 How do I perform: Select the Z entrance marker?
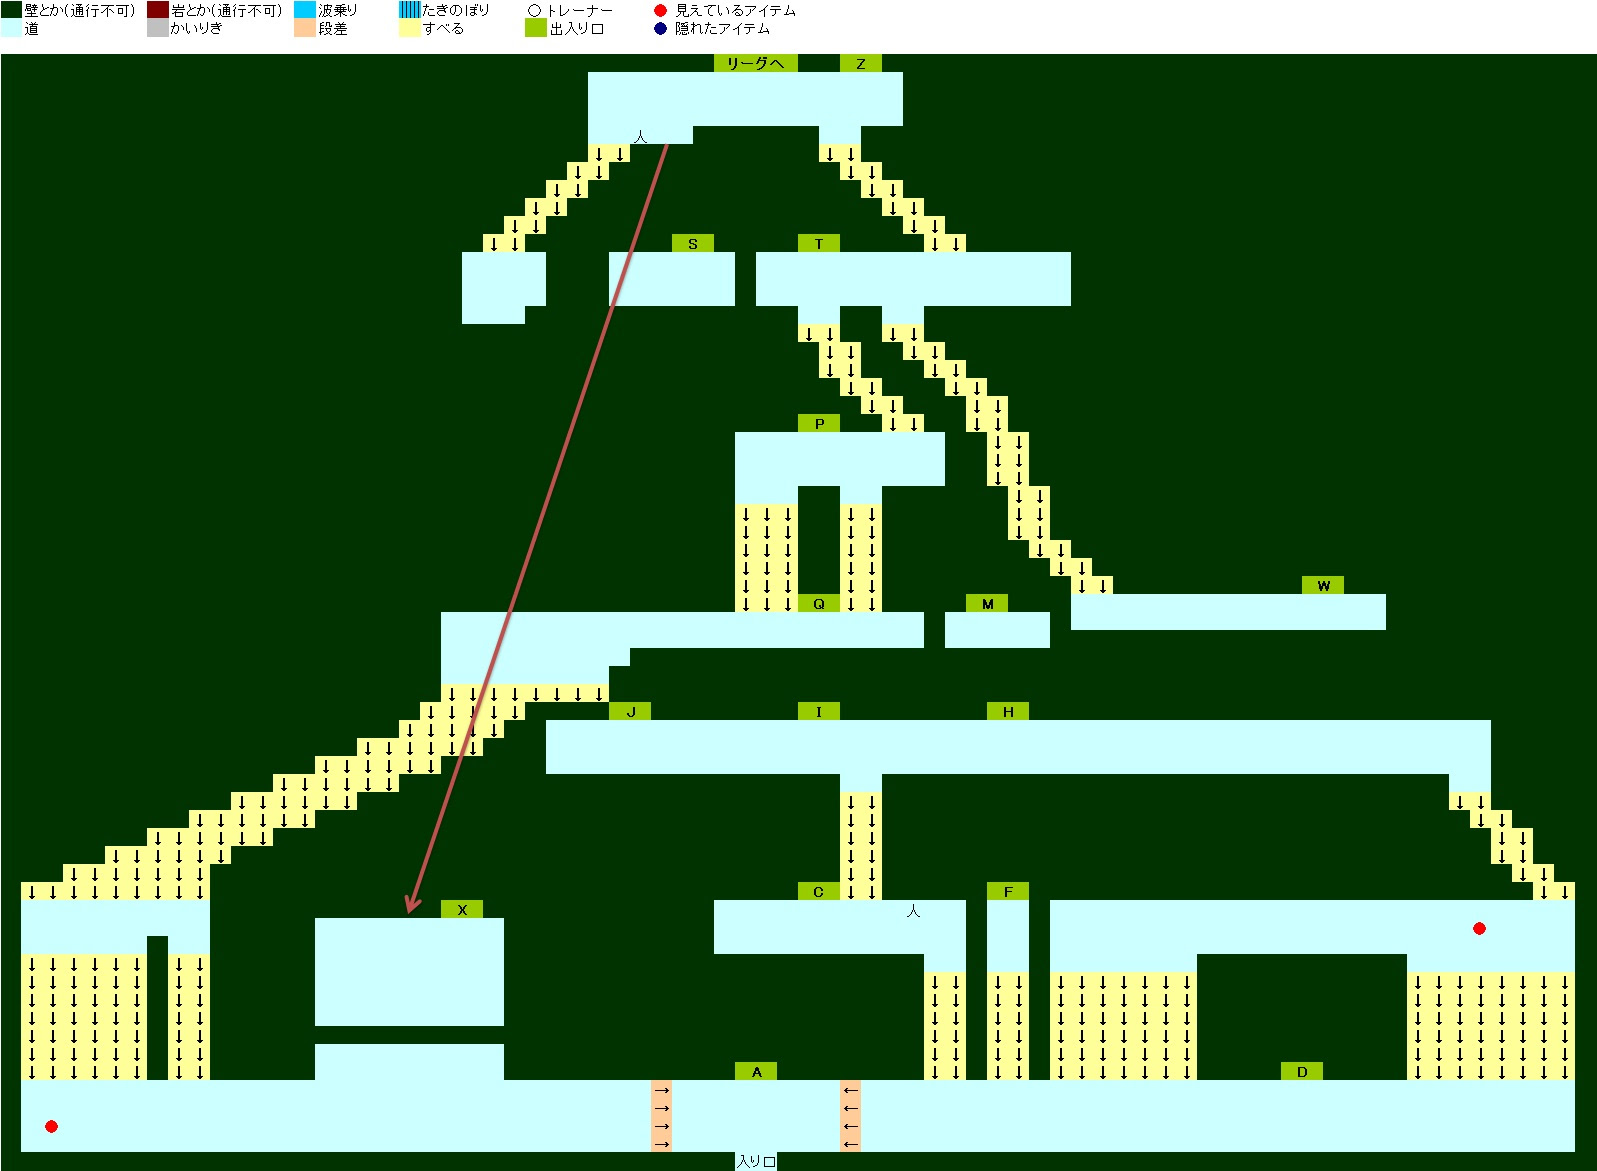tap(861, 63)
